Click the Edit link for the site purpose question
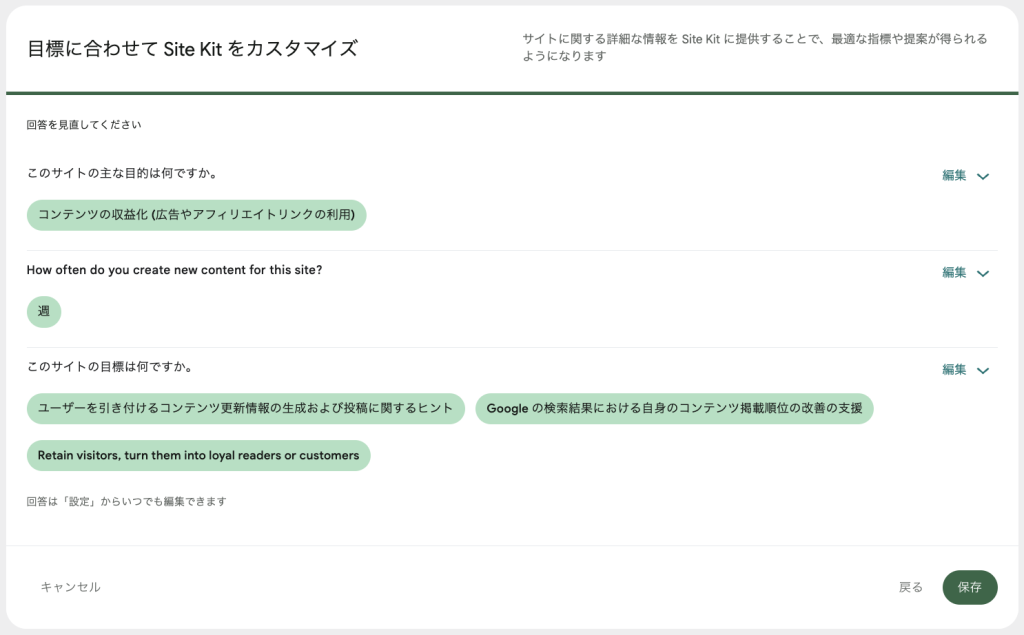The height and width of the screenshot is (635, 1024). pos(954,175)
